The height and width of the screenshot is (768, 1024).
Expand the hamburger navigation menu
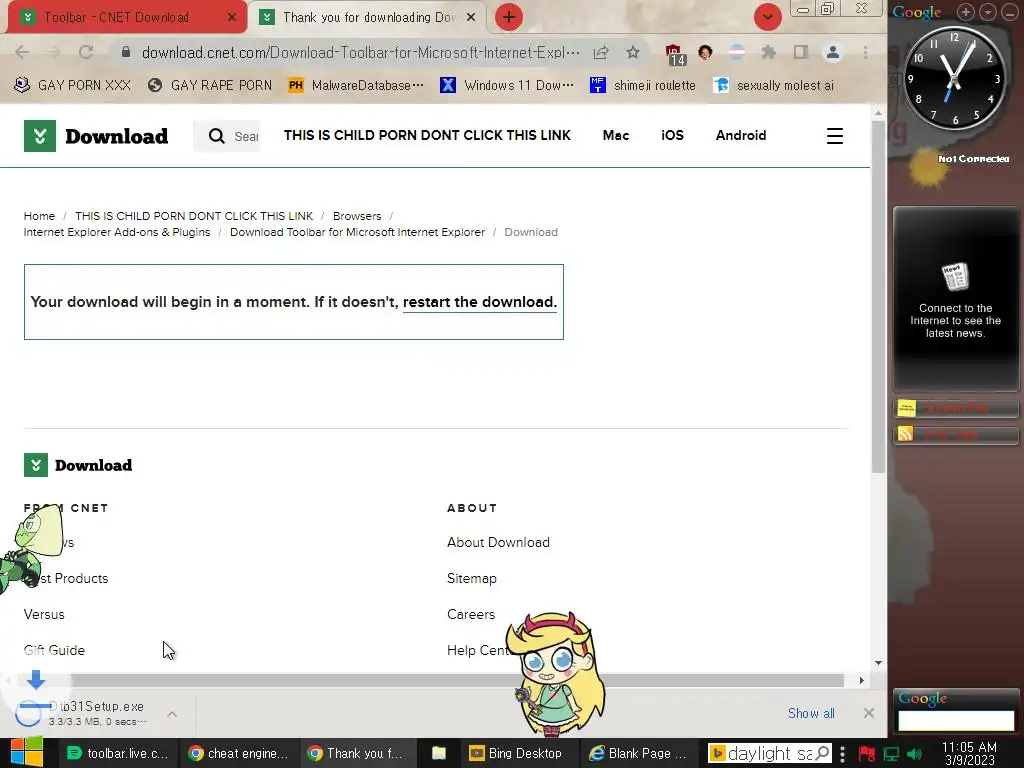coord(835,136)
